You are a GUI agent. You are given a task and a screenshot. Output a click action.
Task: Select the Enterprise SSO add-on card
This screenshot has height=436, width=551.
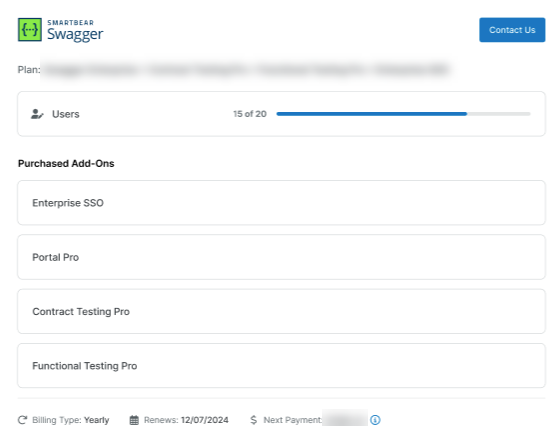(281, 203)
